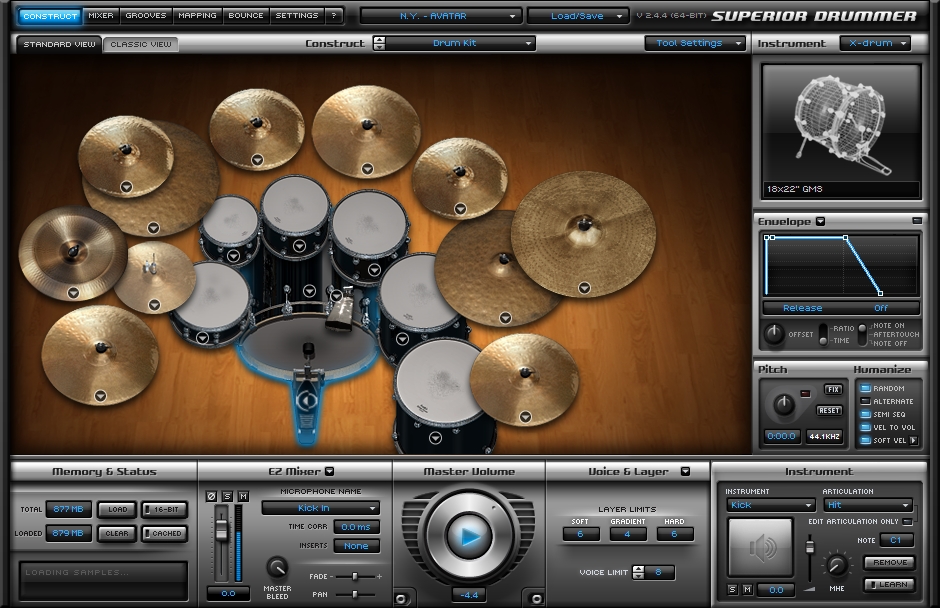Toggle the Envelope on/off indicator
Screen dimensions: 940x608
click(917, 221)
